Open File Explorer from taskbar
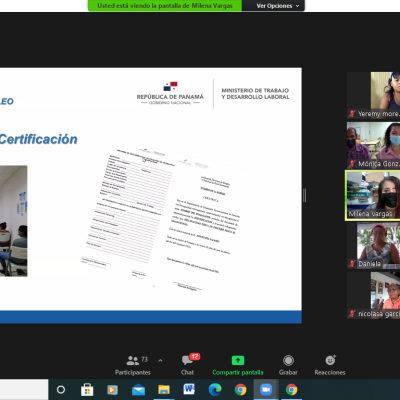The image size is (400, 400). [x=164, y=389]
